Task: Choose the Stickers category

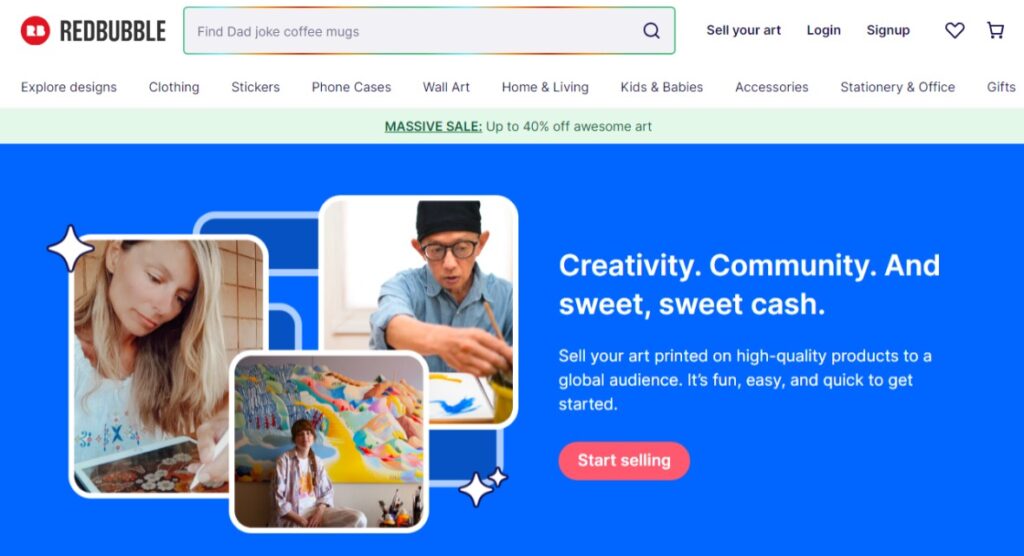Action: (255, 87)
